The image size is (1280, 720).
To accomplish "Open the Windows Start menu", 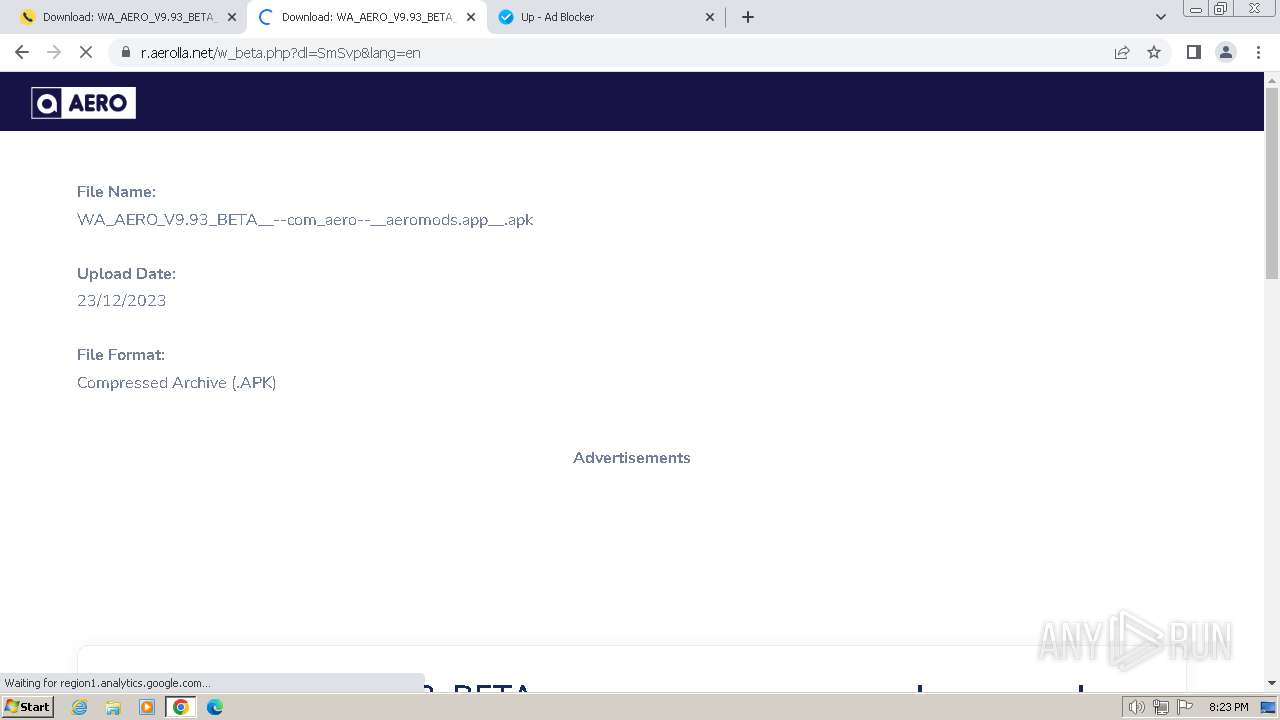I will pyautogui.click(x=28, y=707).
